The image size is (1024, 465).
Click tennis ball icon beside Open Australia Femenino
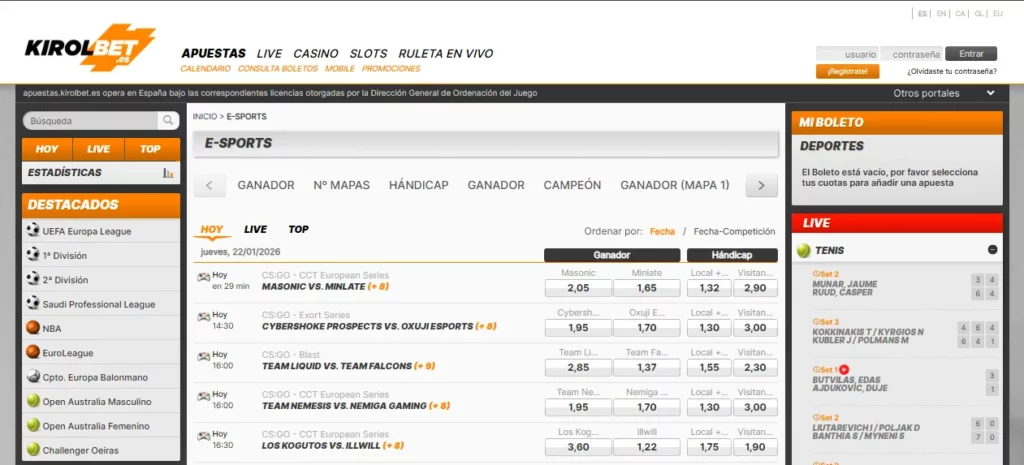coord(33,425)
